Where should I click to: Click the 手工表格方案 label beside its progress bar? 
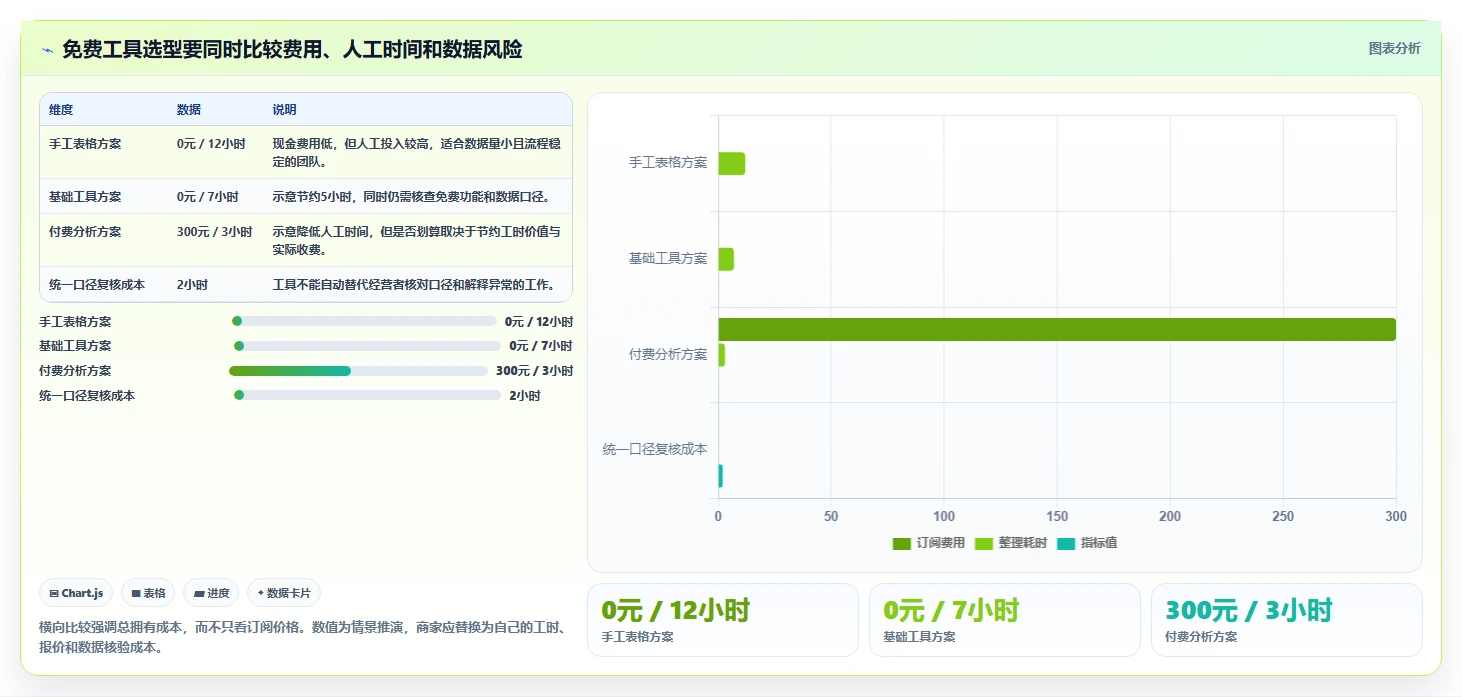pyautogui.click(x=75, y=322)
